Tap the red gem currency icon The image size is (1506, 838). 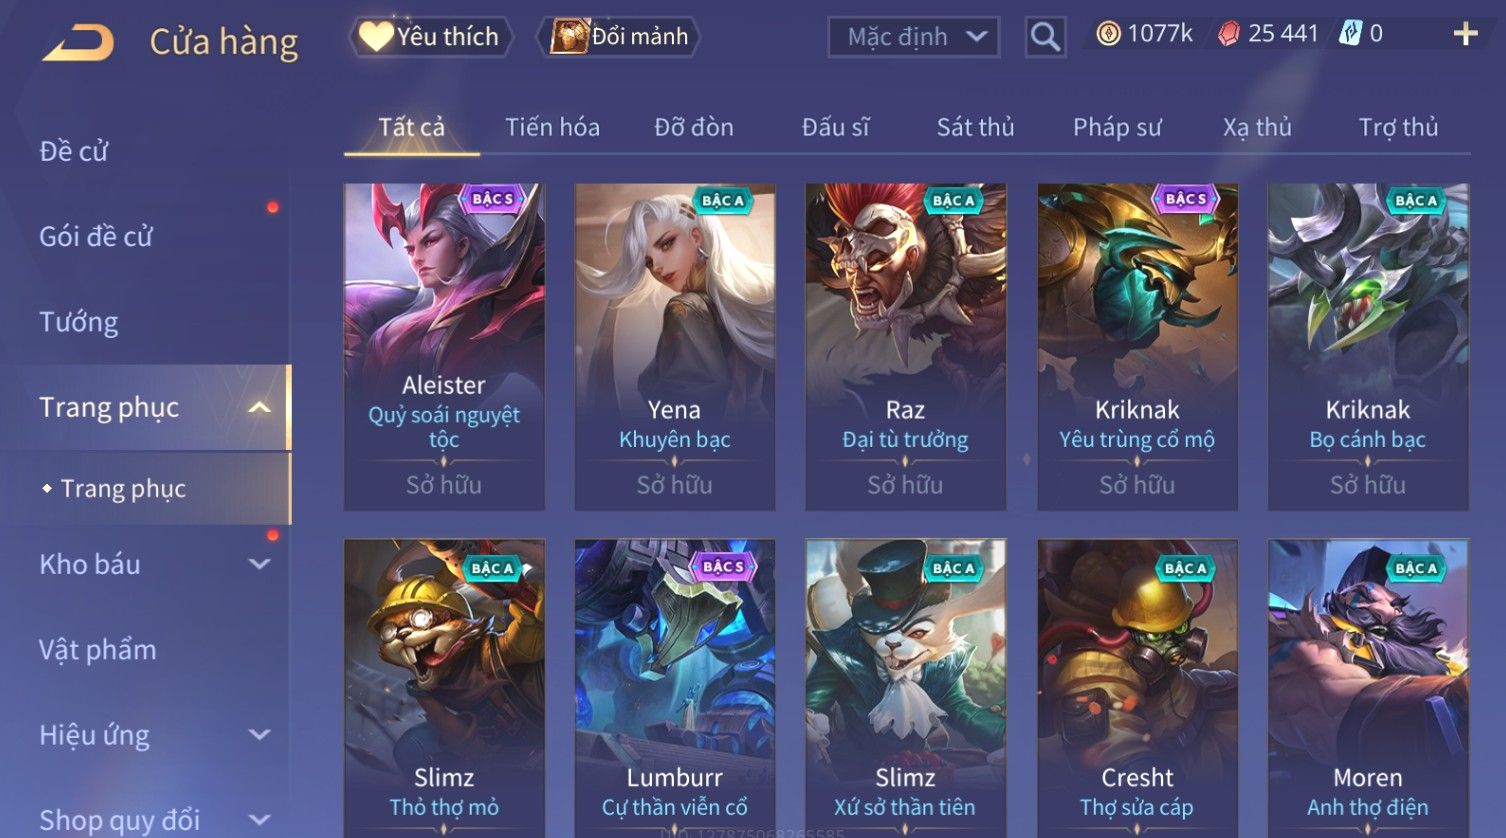click(1229, 34)
